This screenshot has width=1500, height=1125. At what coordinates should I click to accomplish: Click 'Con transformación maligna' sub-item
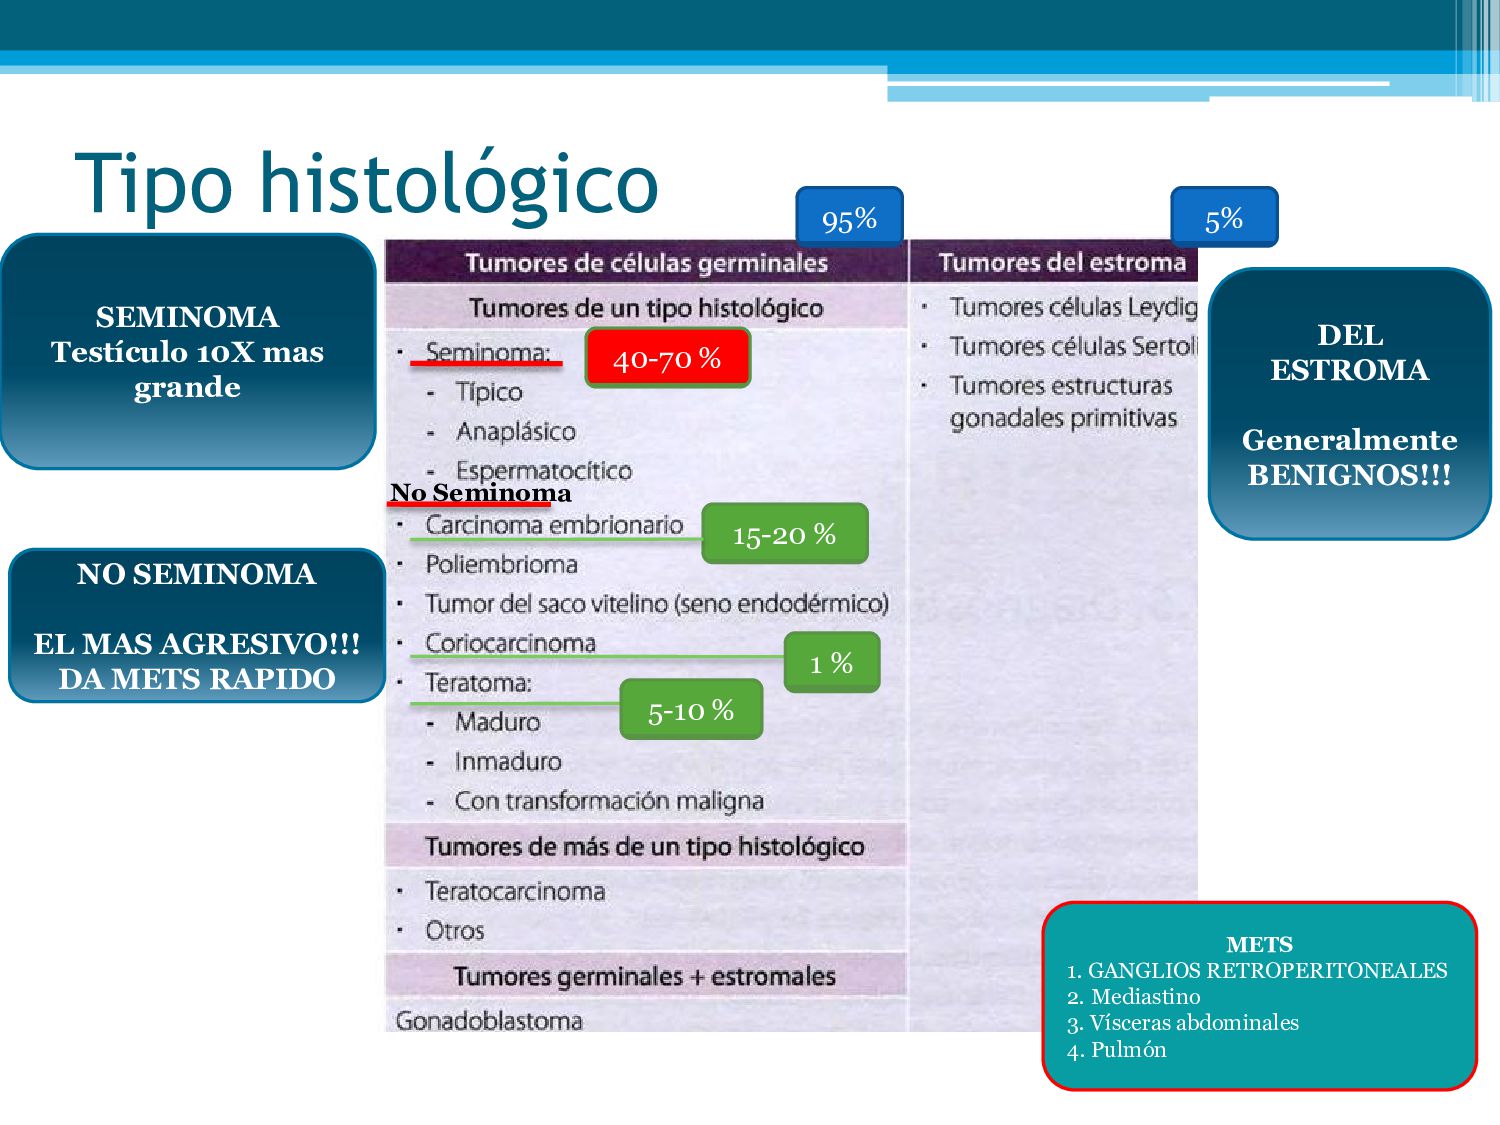[x=609, y=801]
